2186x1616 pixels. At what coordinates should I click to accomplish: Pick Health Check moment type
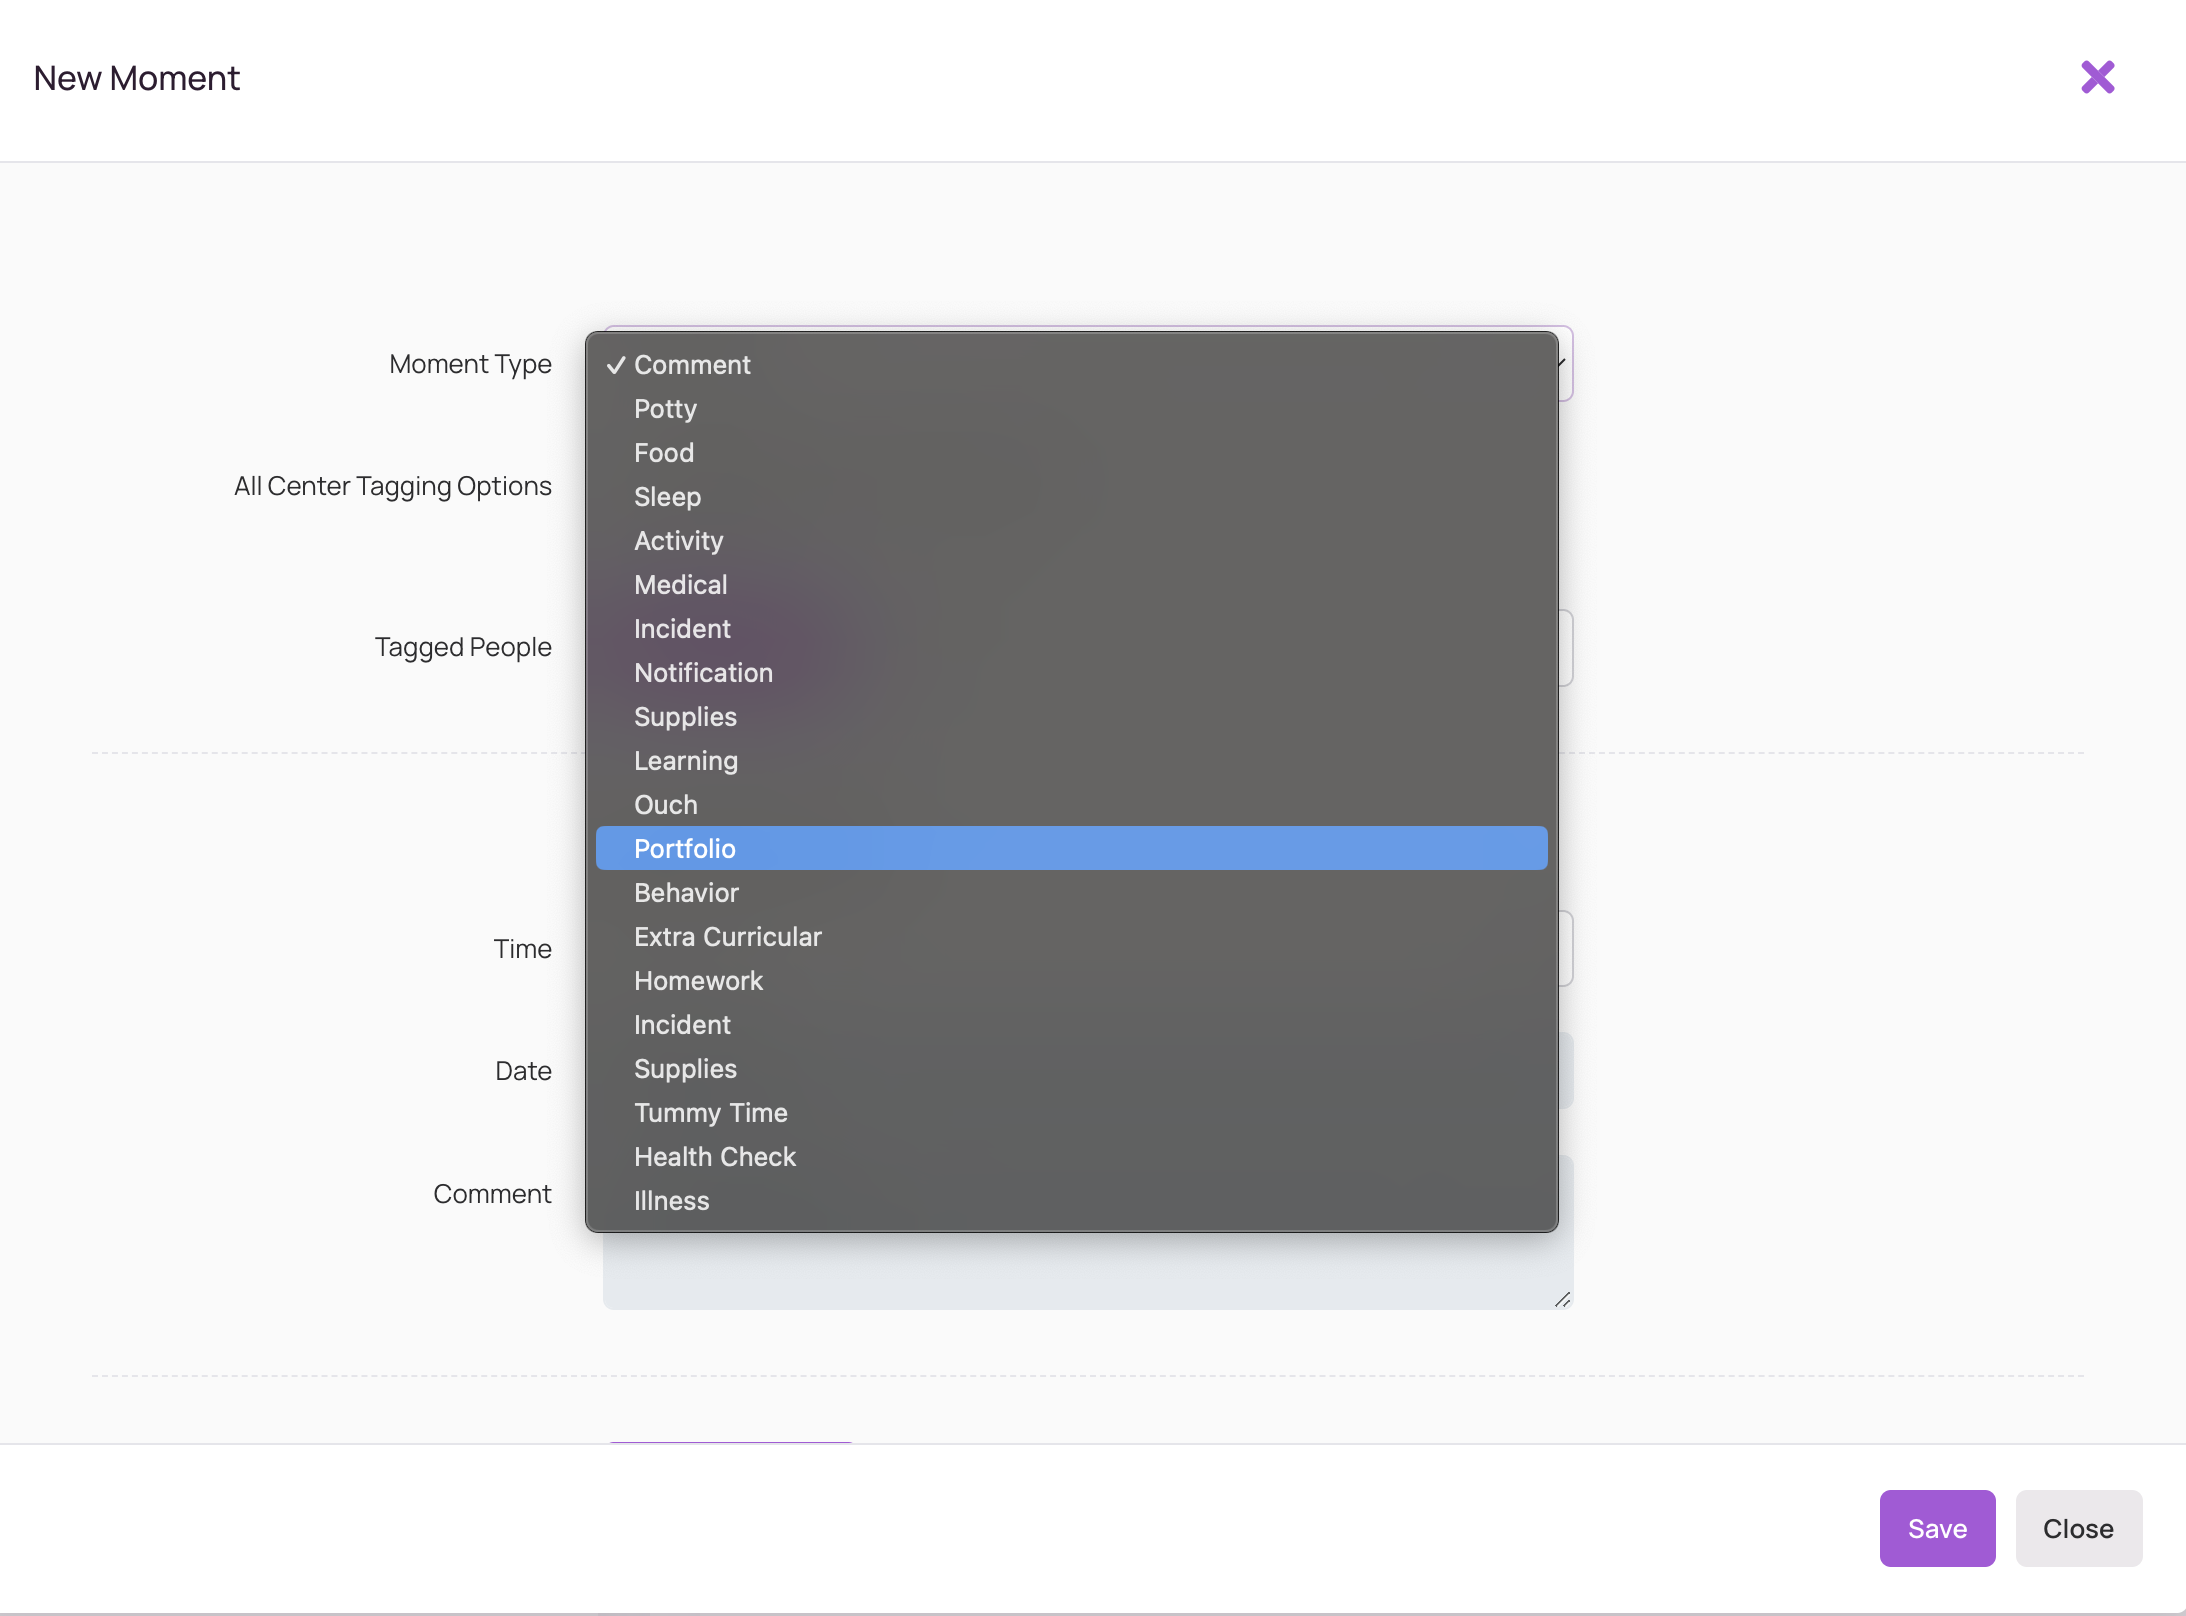click(x=714, y=1157)
